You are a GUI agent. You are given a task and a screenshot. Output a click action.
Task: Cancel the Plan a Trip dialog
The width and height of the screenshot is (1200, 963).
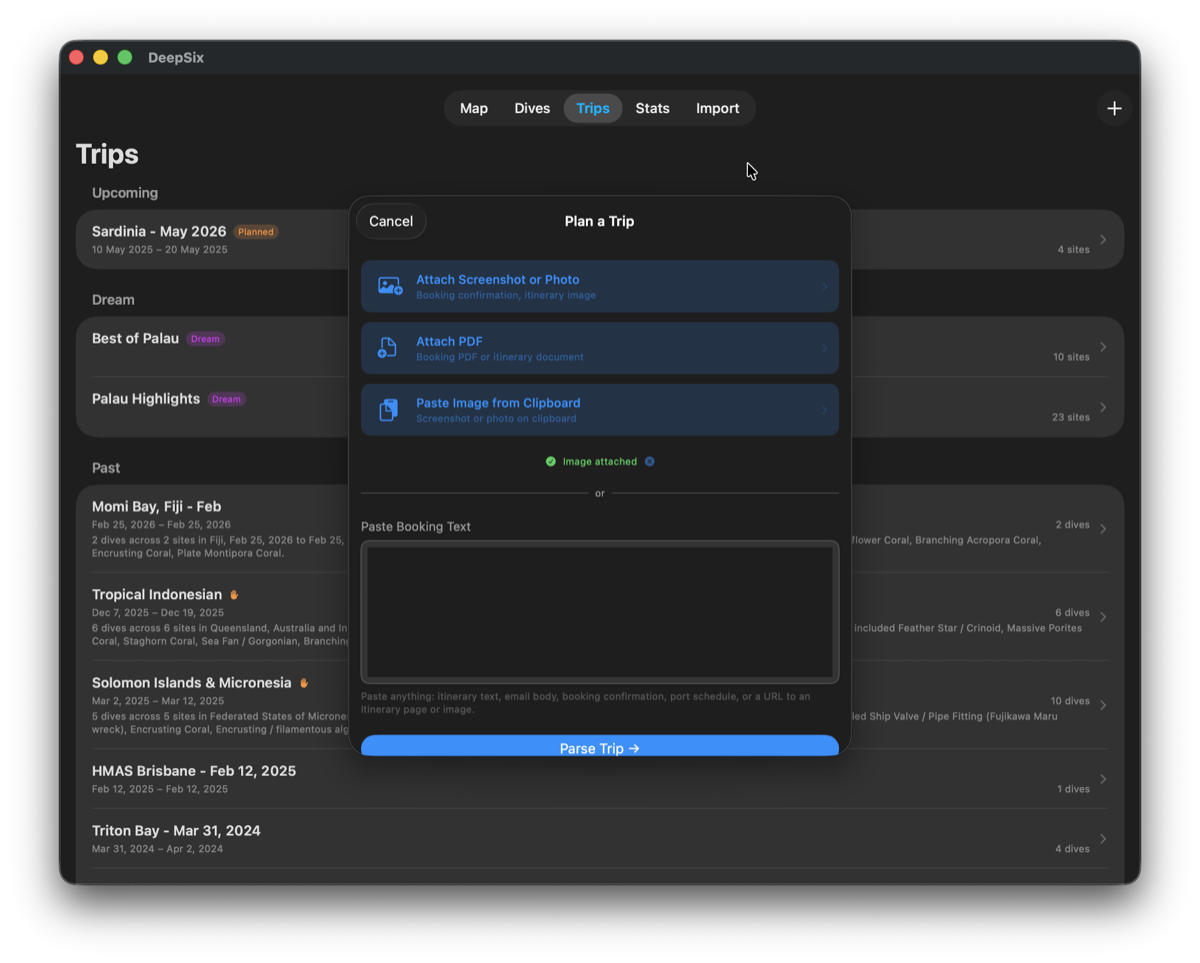point(391,221)
